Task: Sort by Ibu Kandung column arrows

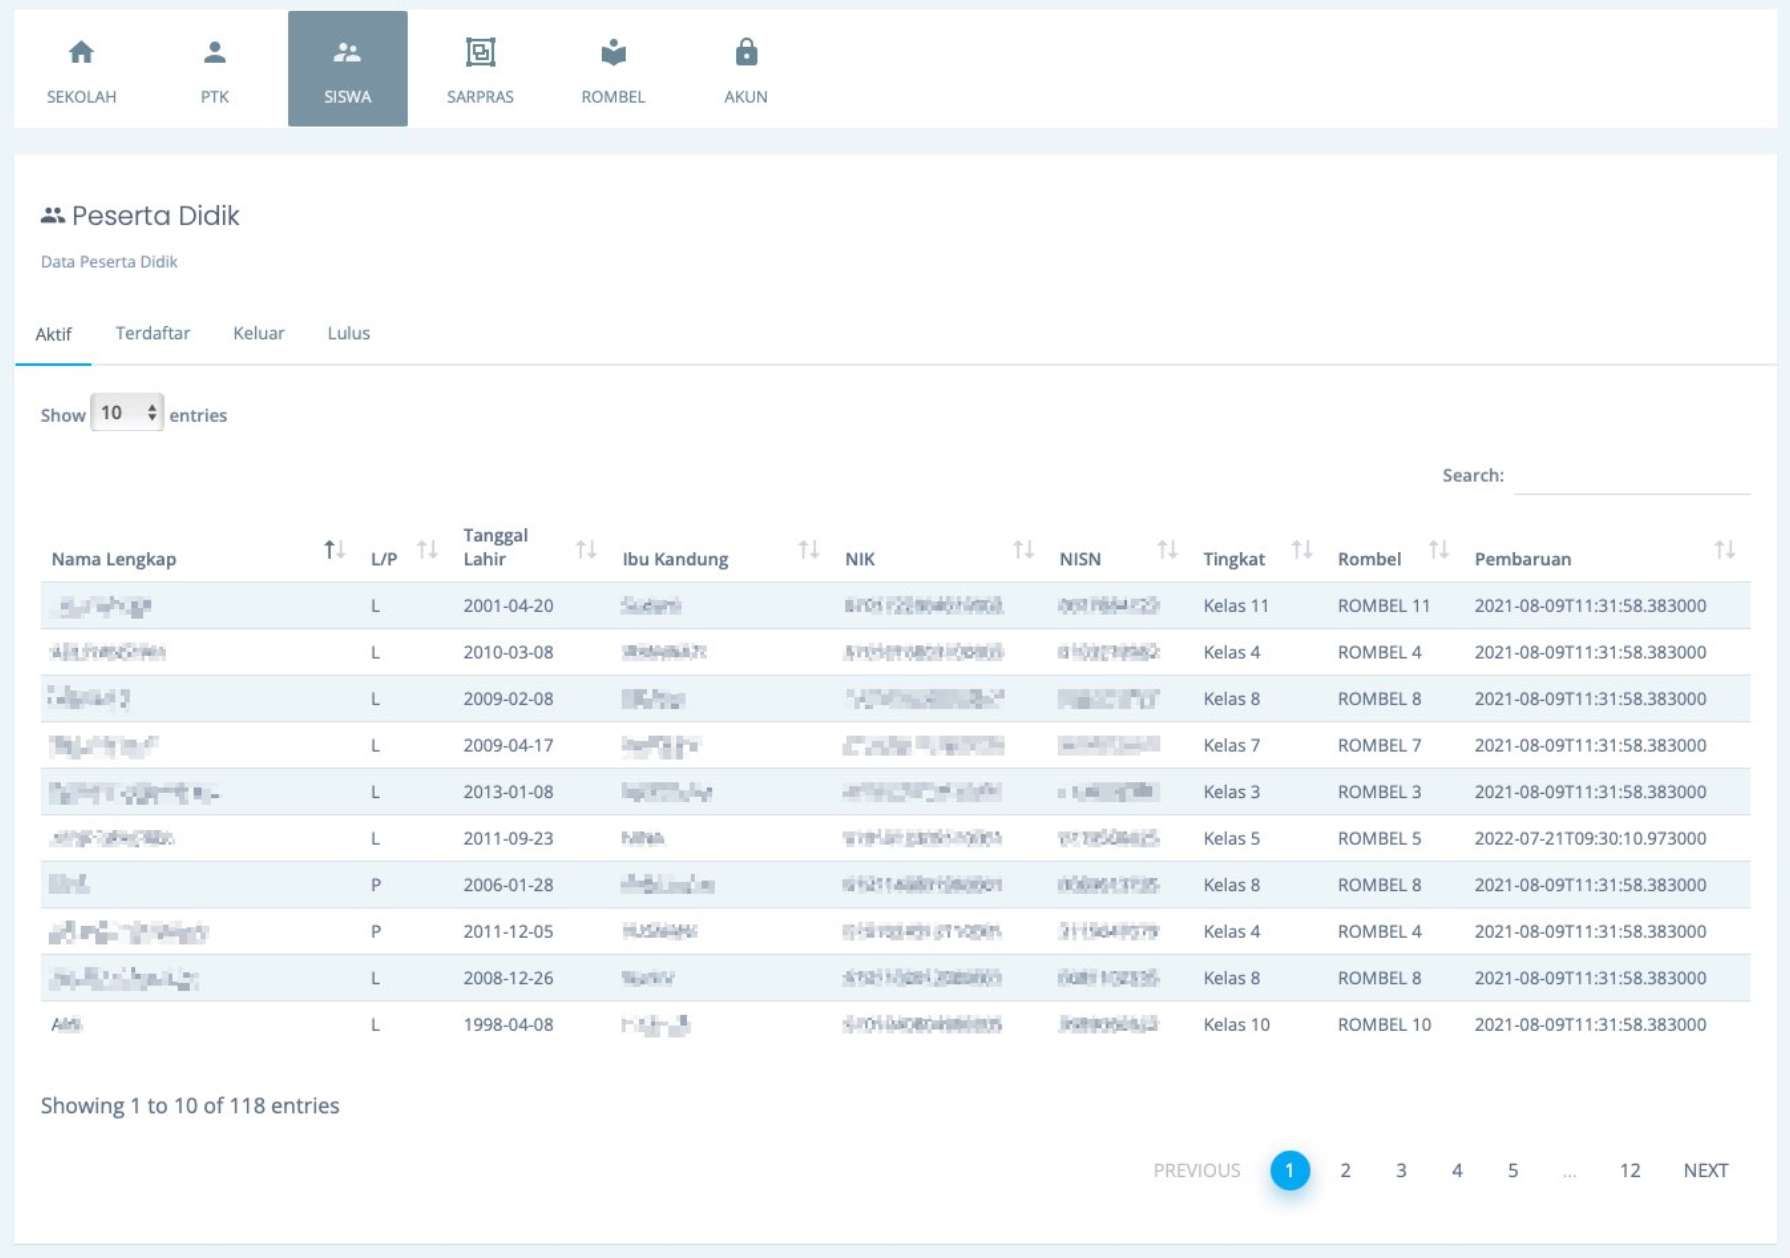Action: click(809, 549)
